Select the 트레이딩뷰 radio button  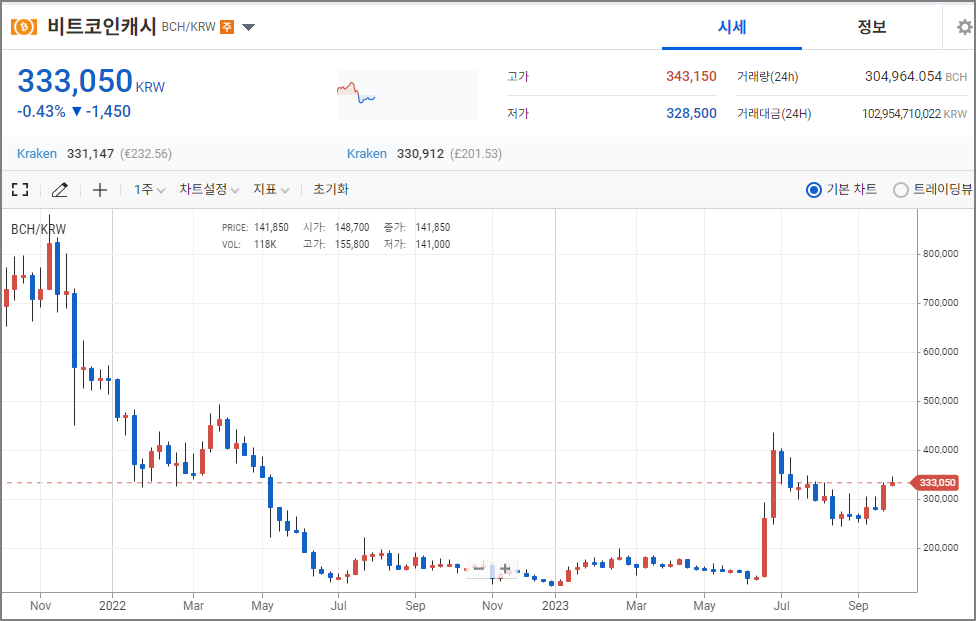click(901, 190)
